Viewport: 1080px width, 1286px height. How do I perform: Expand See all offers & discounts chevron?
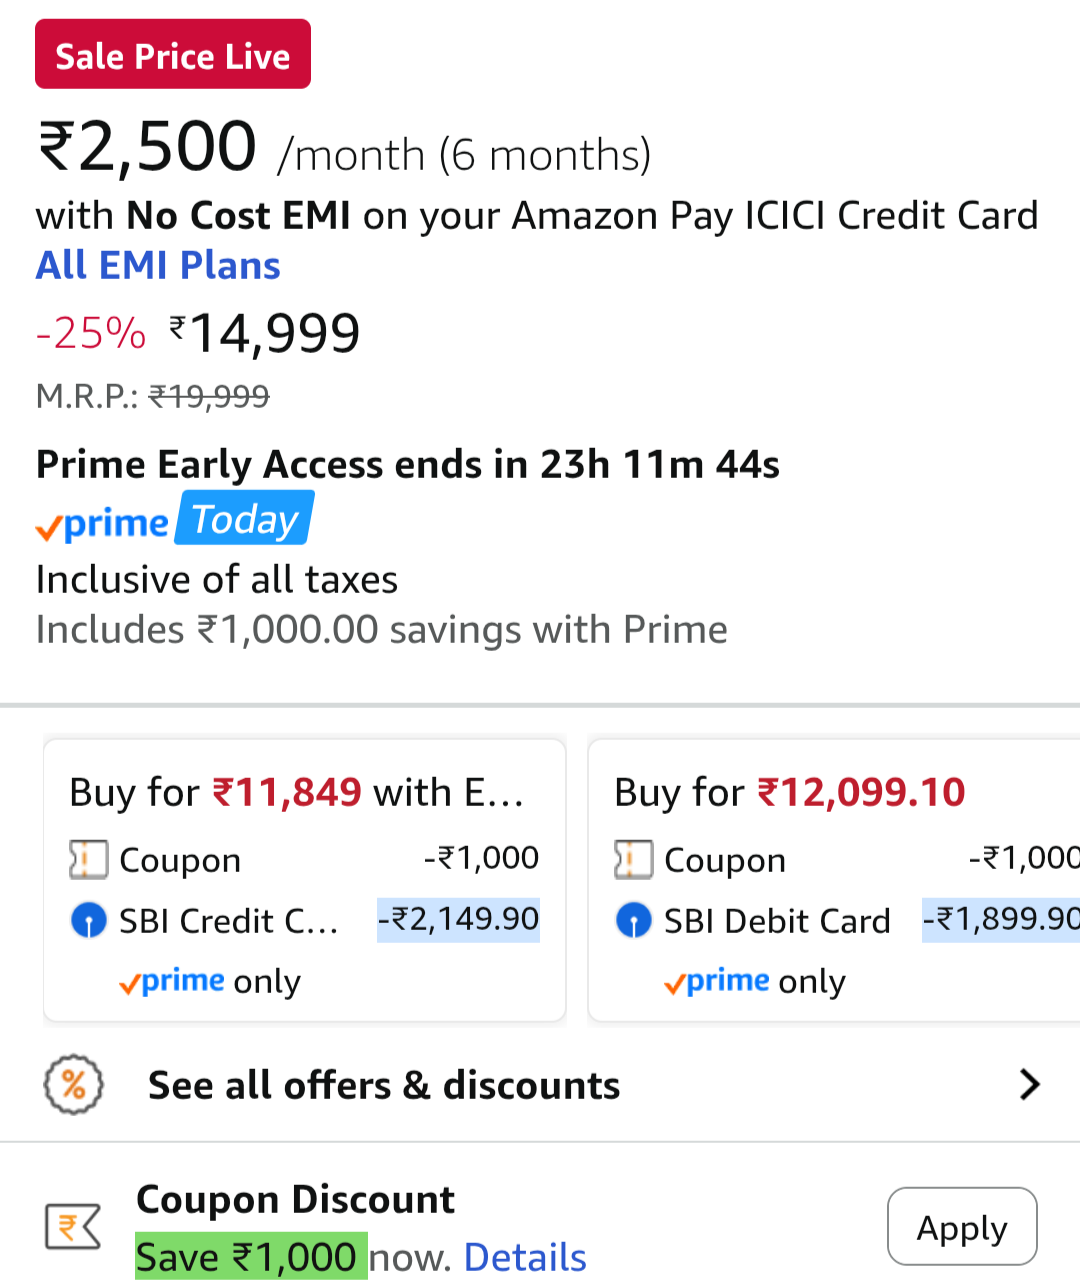(1029, 1084)
